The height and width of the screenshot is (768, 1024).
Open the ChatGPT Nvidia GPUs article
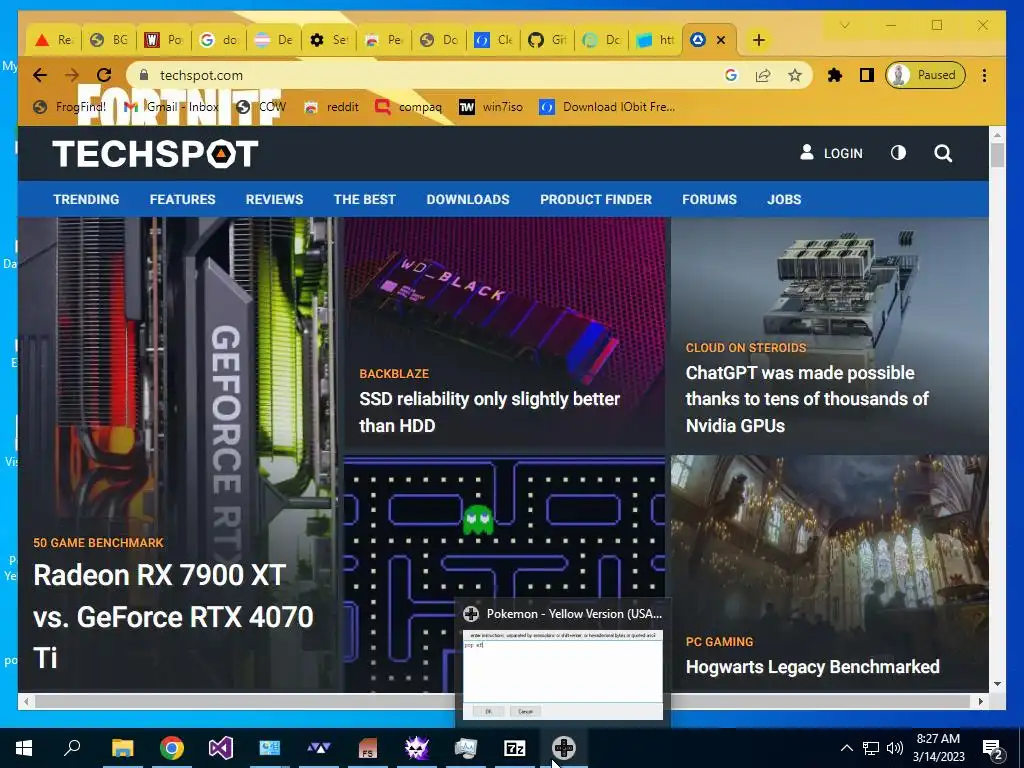[807, 398]
